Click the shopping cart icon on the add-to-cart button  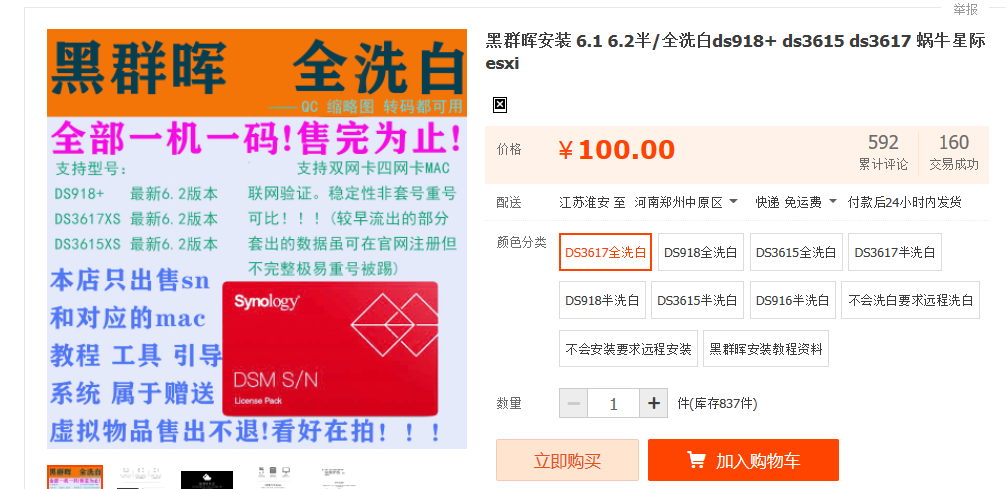point(696,459)
